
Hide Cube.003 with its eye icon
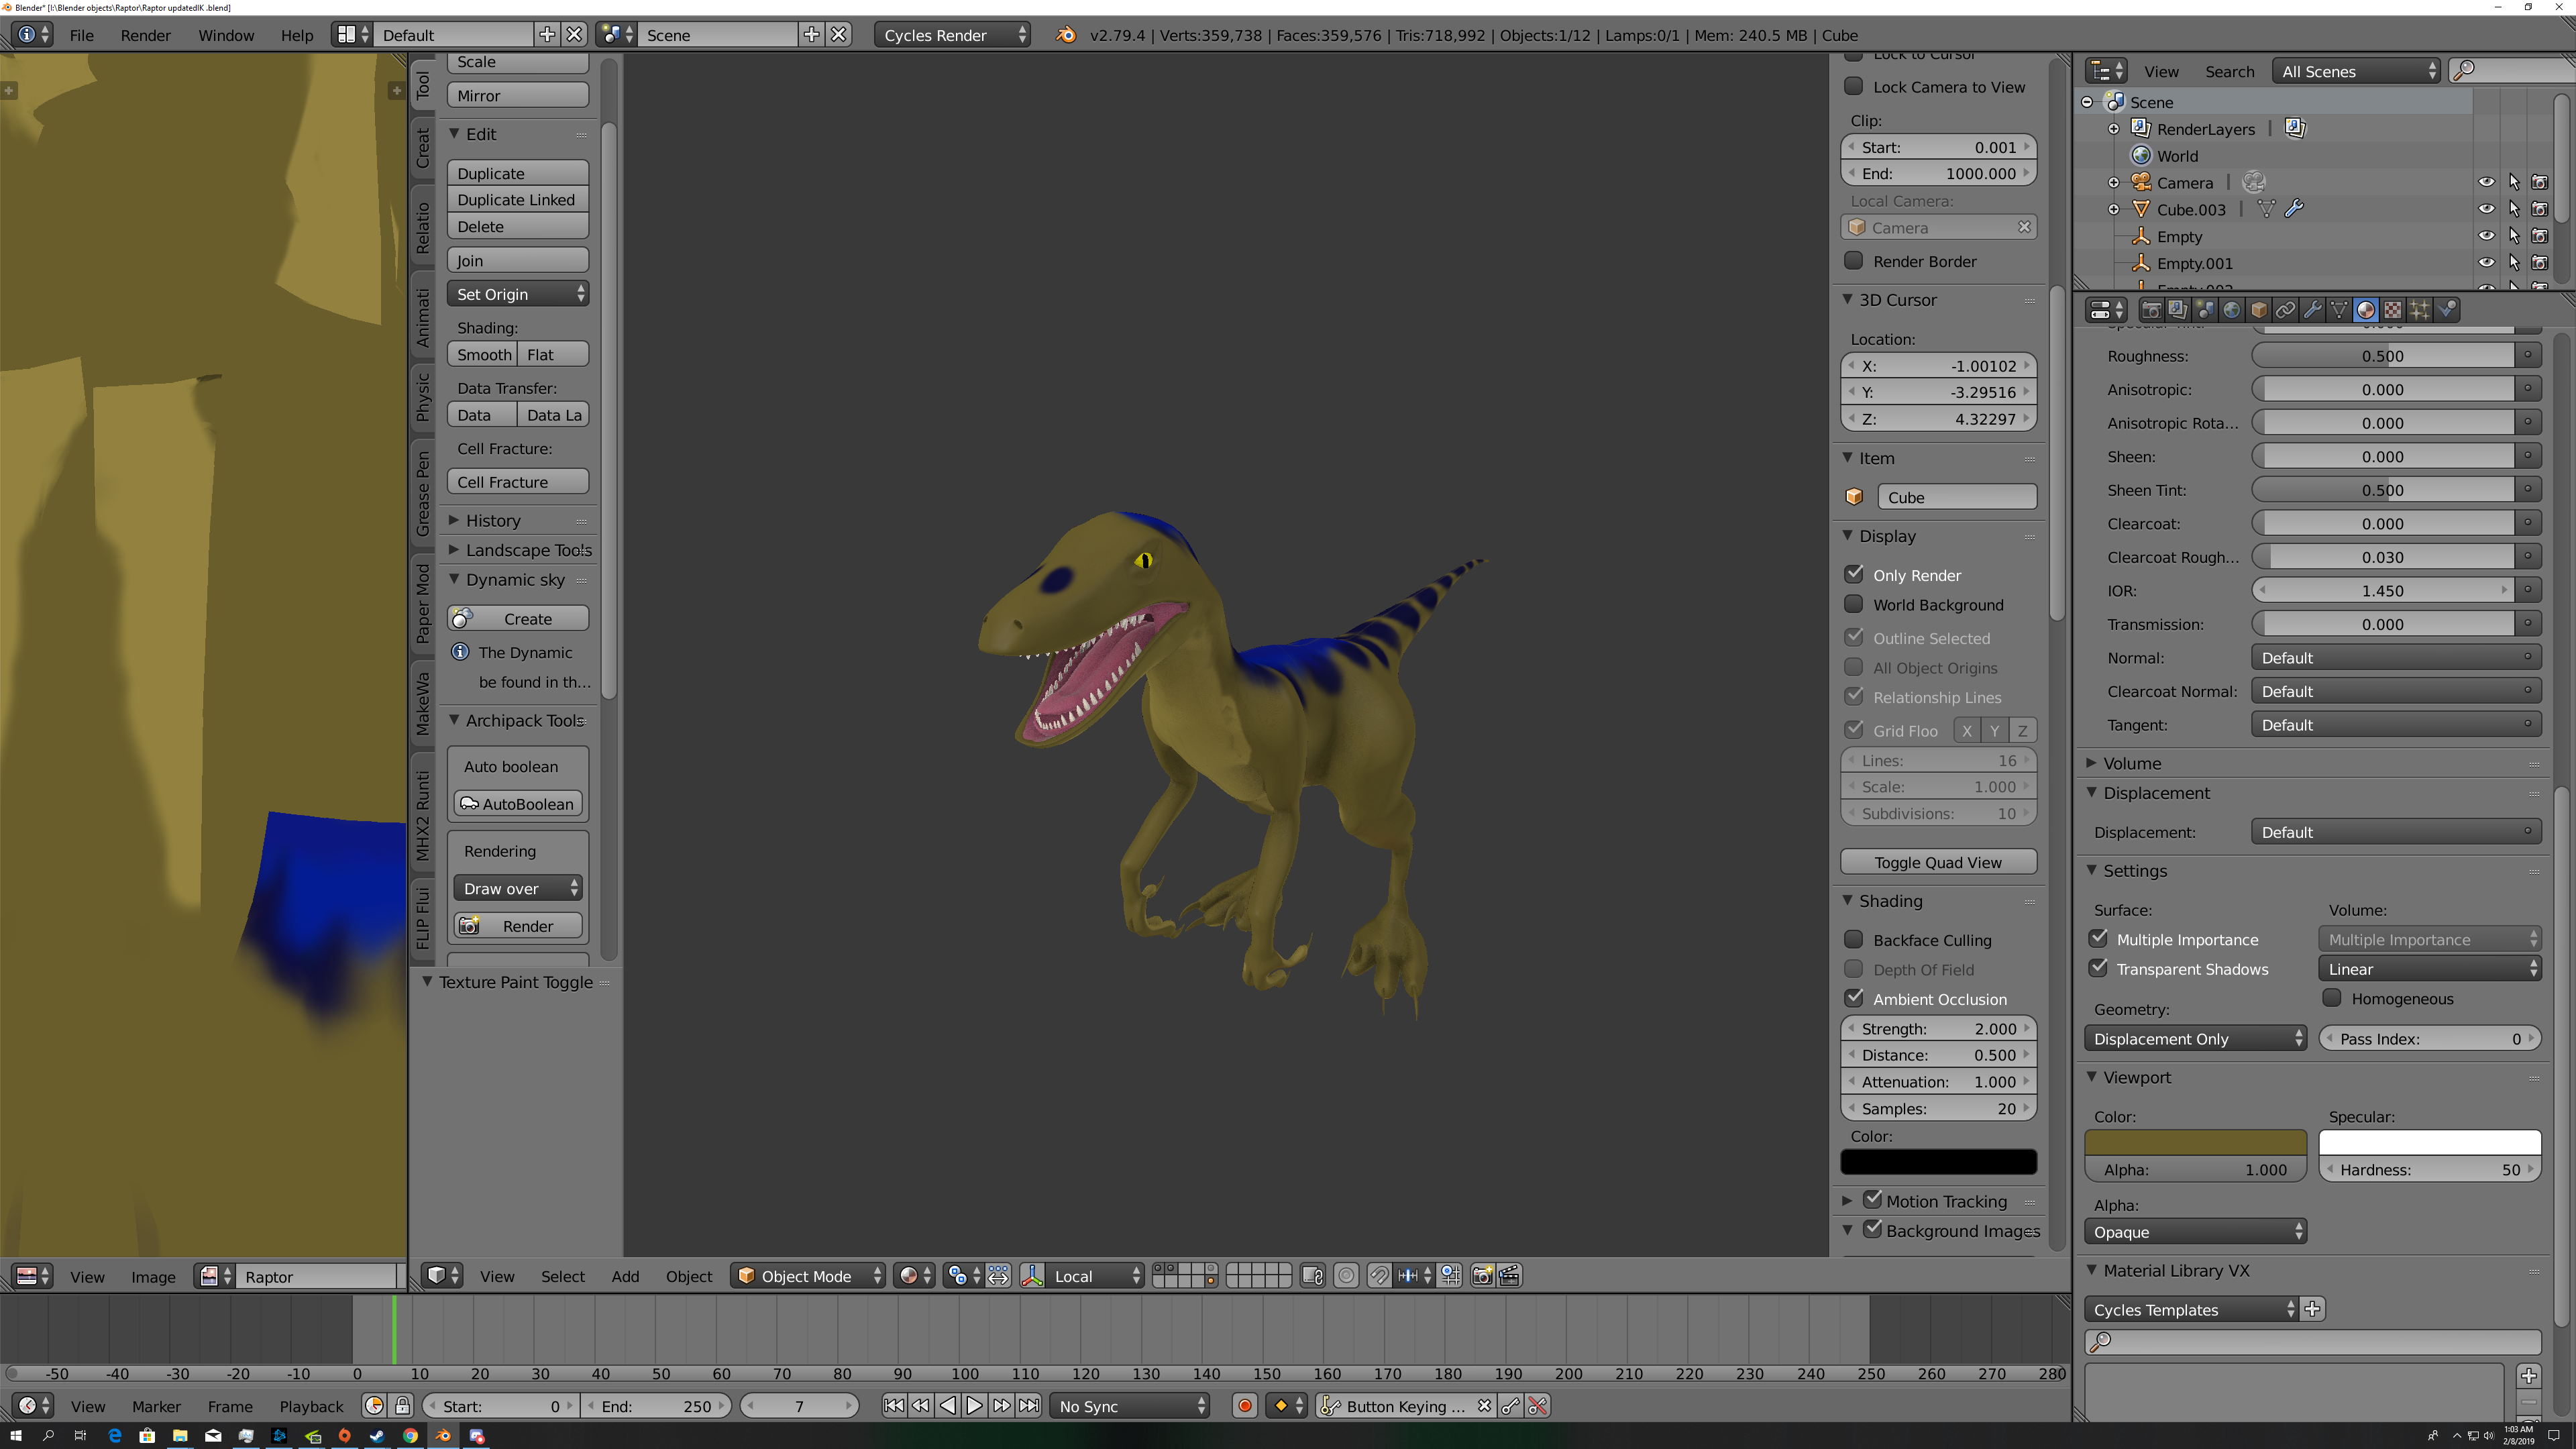click(x=2486, y=209)
